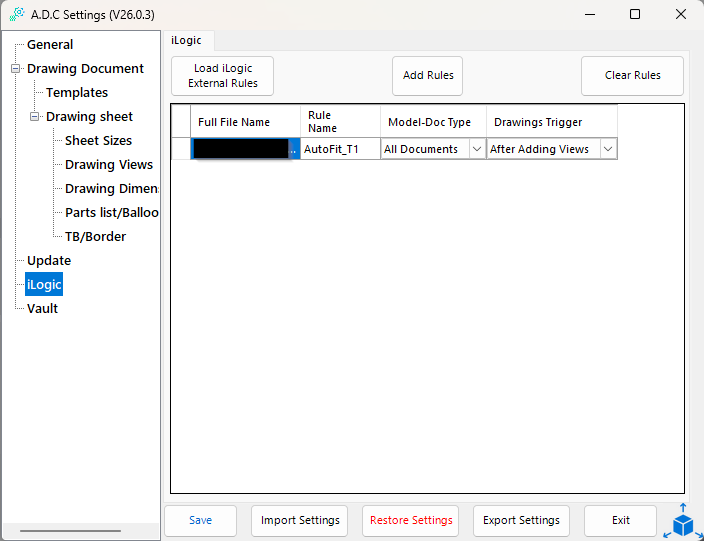Maximize the A.D.C Settings window
The image size is (704, 541).
[635, 14]
